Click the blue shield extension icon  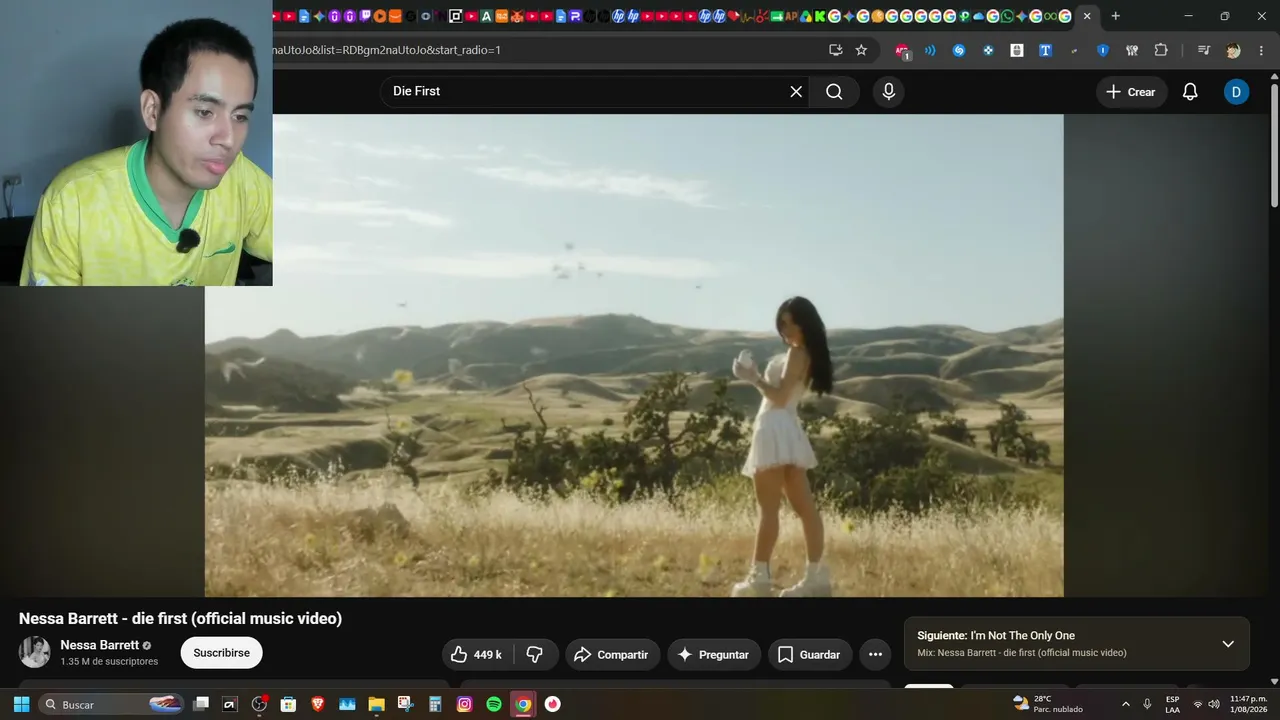pyautogui.click(x=1103, y=50)
